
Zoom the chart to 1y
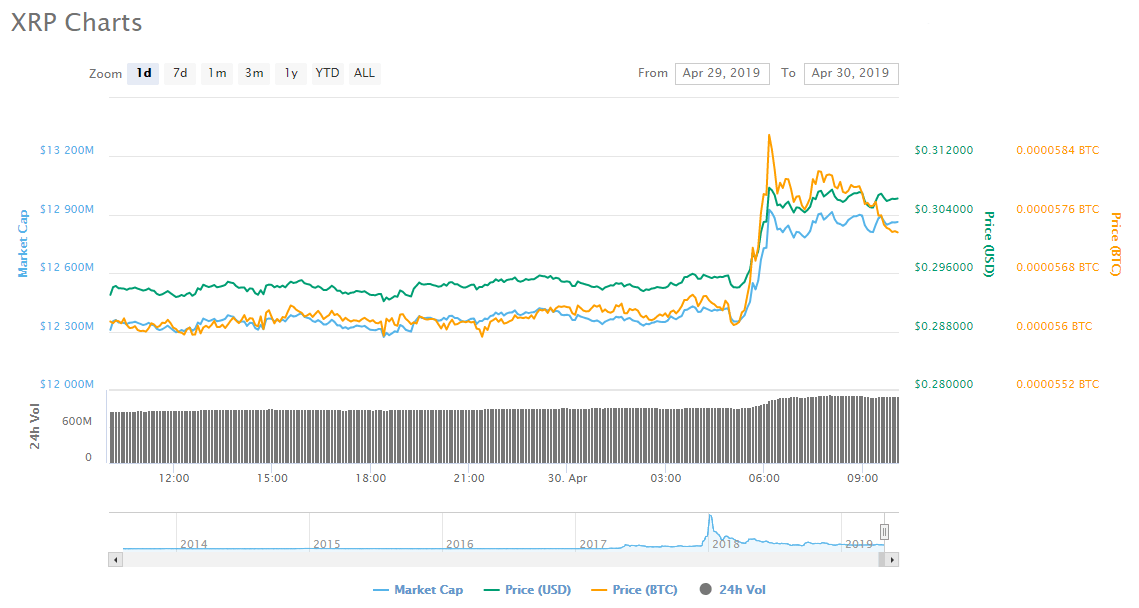(291, 73)
